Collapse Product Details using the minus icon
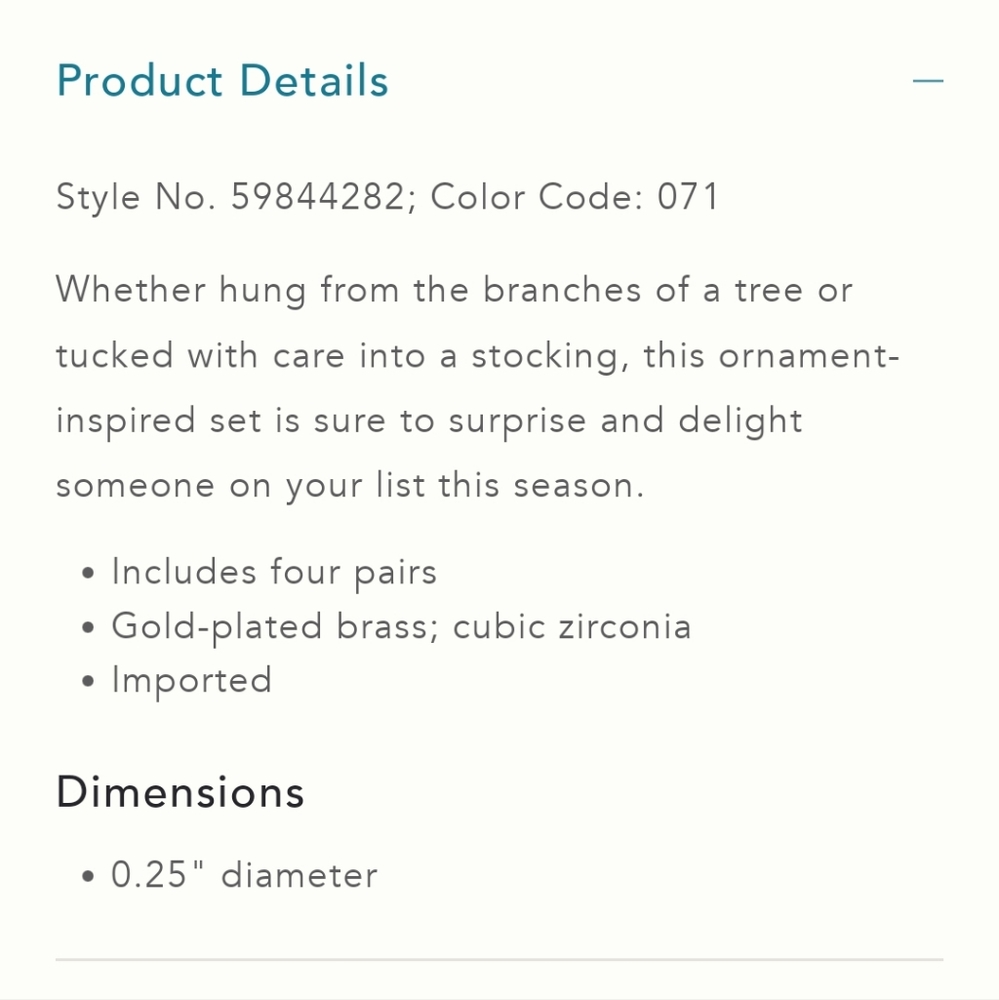This screenshot has height=1000, width=999. [928, 81]
